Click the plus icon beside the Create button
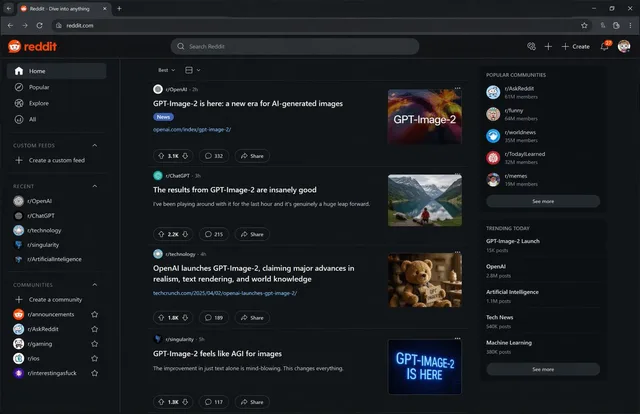Screen dimensions: 640x414 548,47
